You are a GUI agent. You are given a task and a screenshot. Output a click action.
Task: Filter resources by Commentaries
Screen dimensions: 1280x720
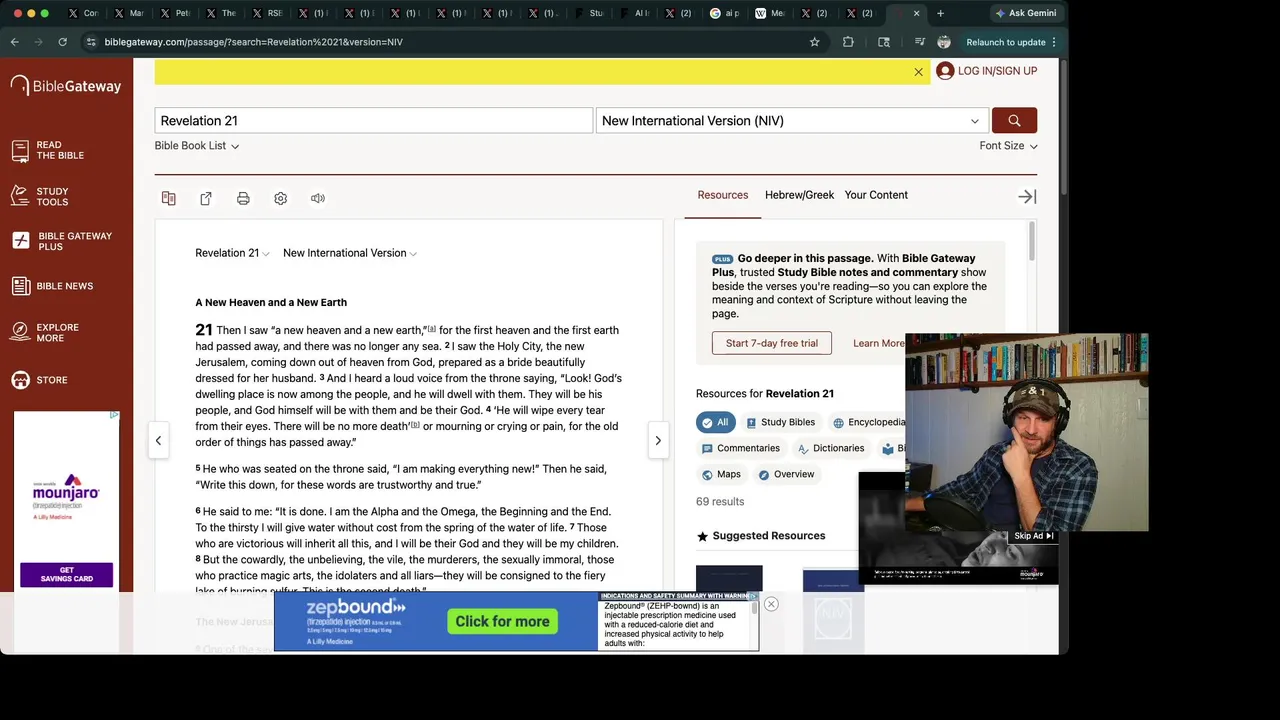[741, 448]
